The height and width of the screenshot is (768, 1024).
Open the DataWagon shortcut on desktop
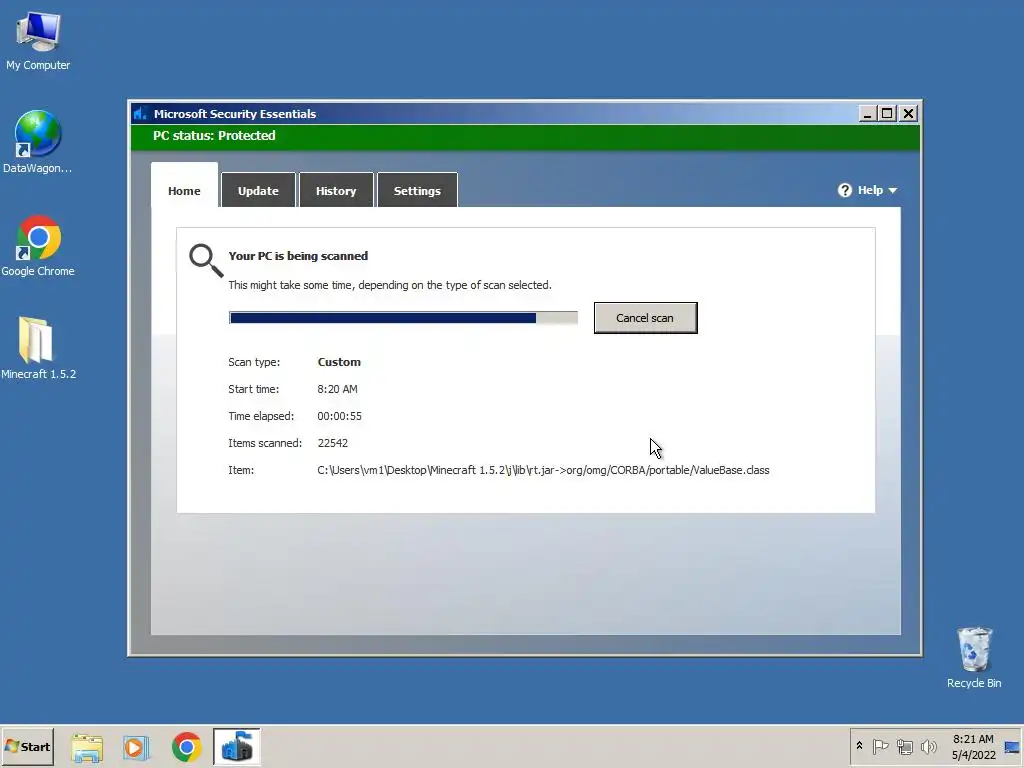[37, 142]
